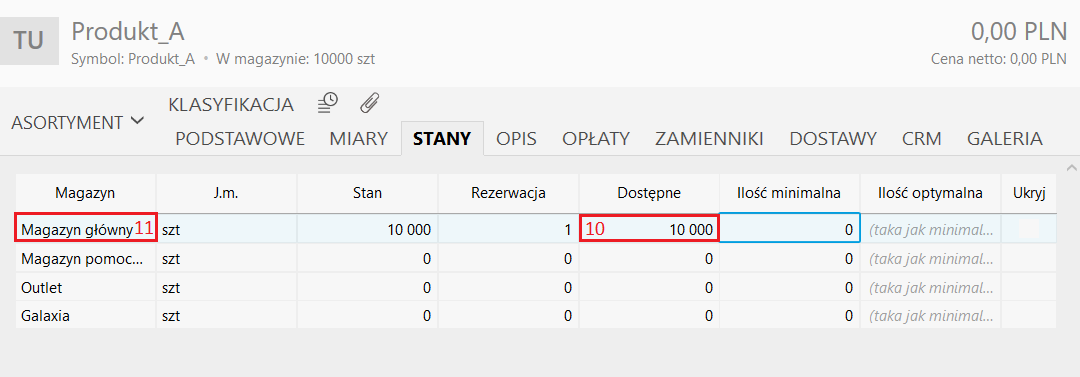Click Ilość minimalna field for Magazyn główny
The width and height of the screenshot is (1080, 377).
coord(789,229)
